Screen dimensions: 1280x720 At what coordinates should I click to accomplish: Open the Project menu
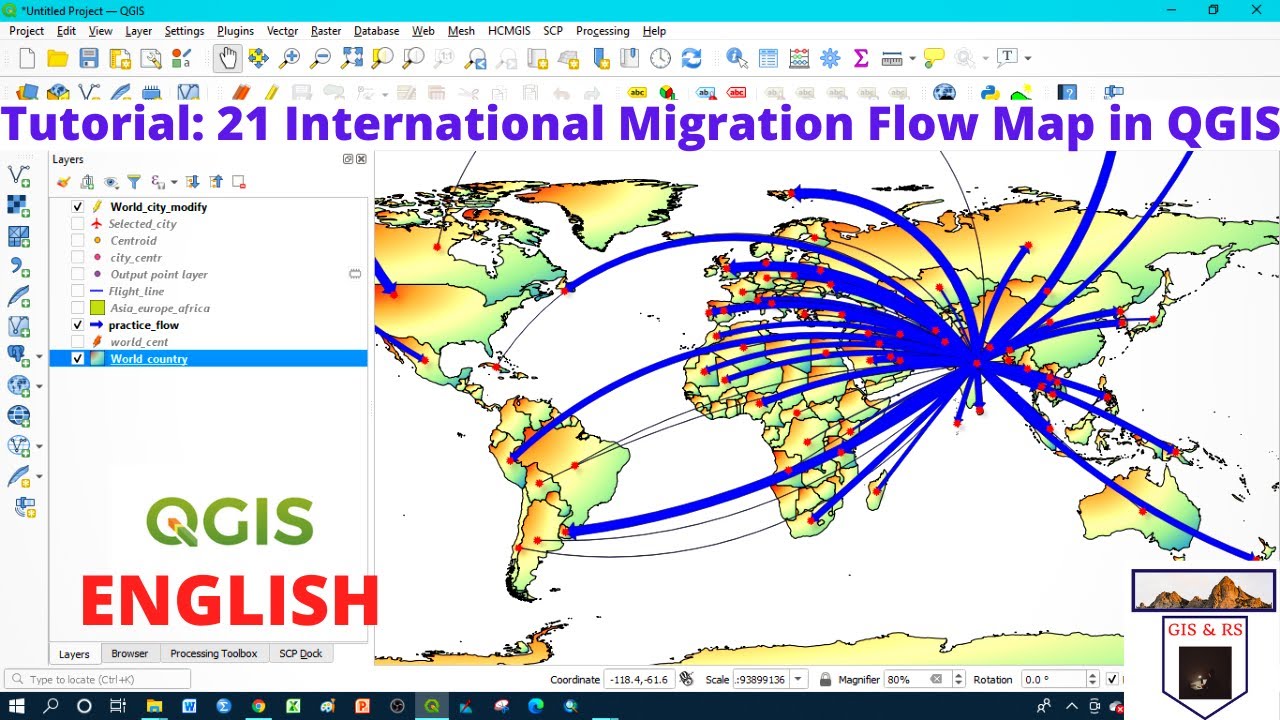27,31
